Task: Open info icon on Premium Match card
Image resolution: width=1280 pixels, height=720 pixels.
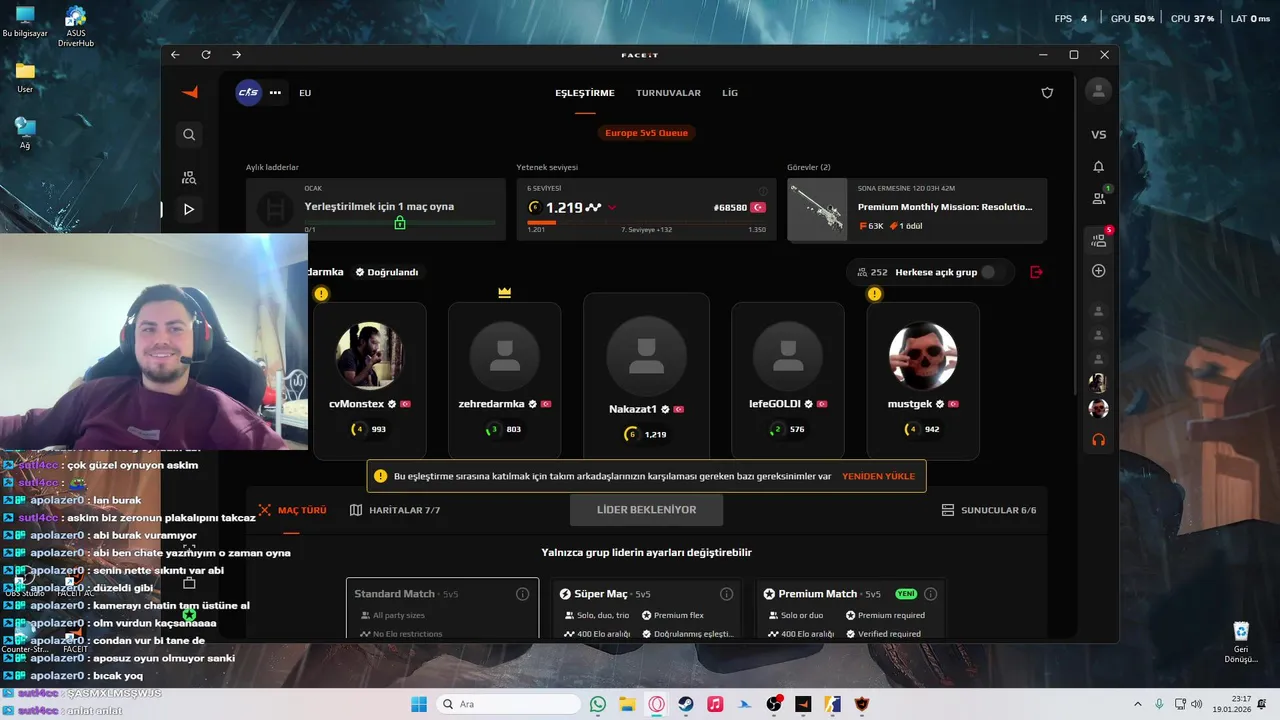Action: (930, 594)
